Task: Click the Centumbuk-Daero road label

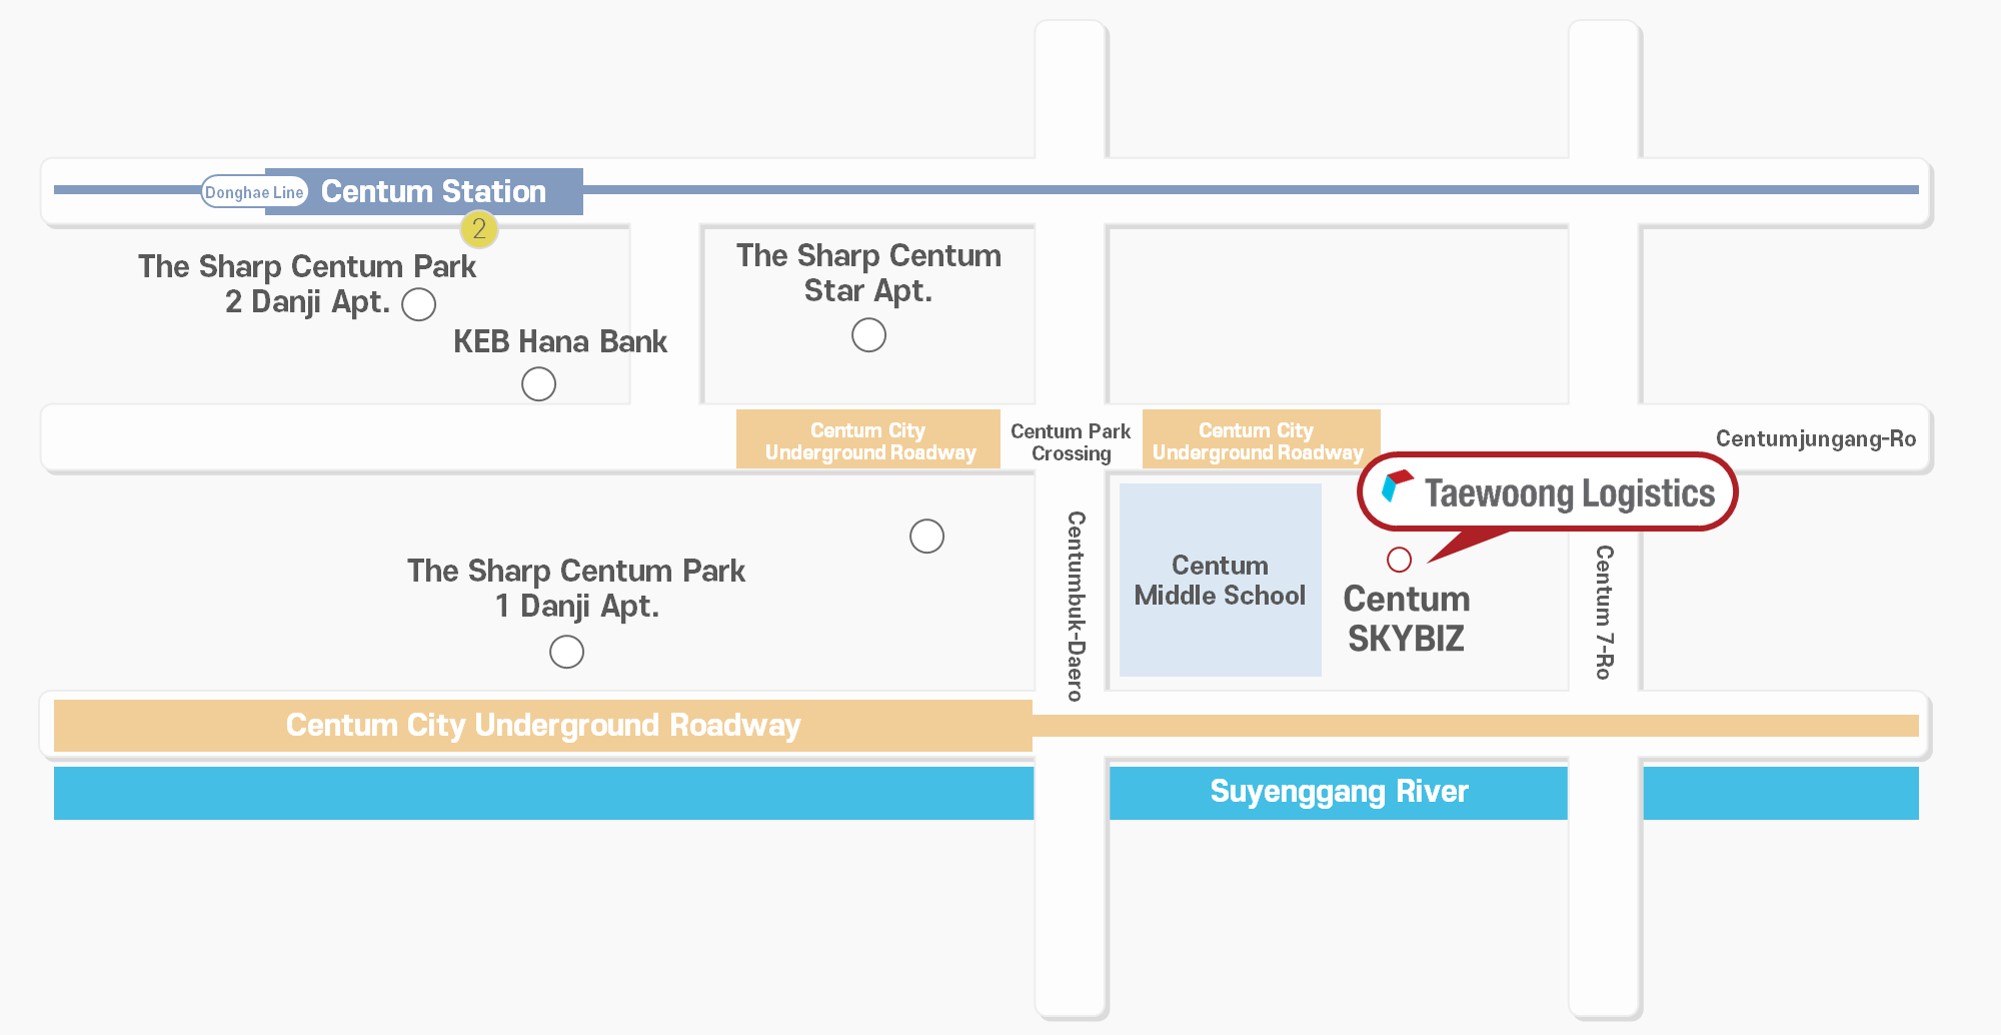Action: 1075,606
